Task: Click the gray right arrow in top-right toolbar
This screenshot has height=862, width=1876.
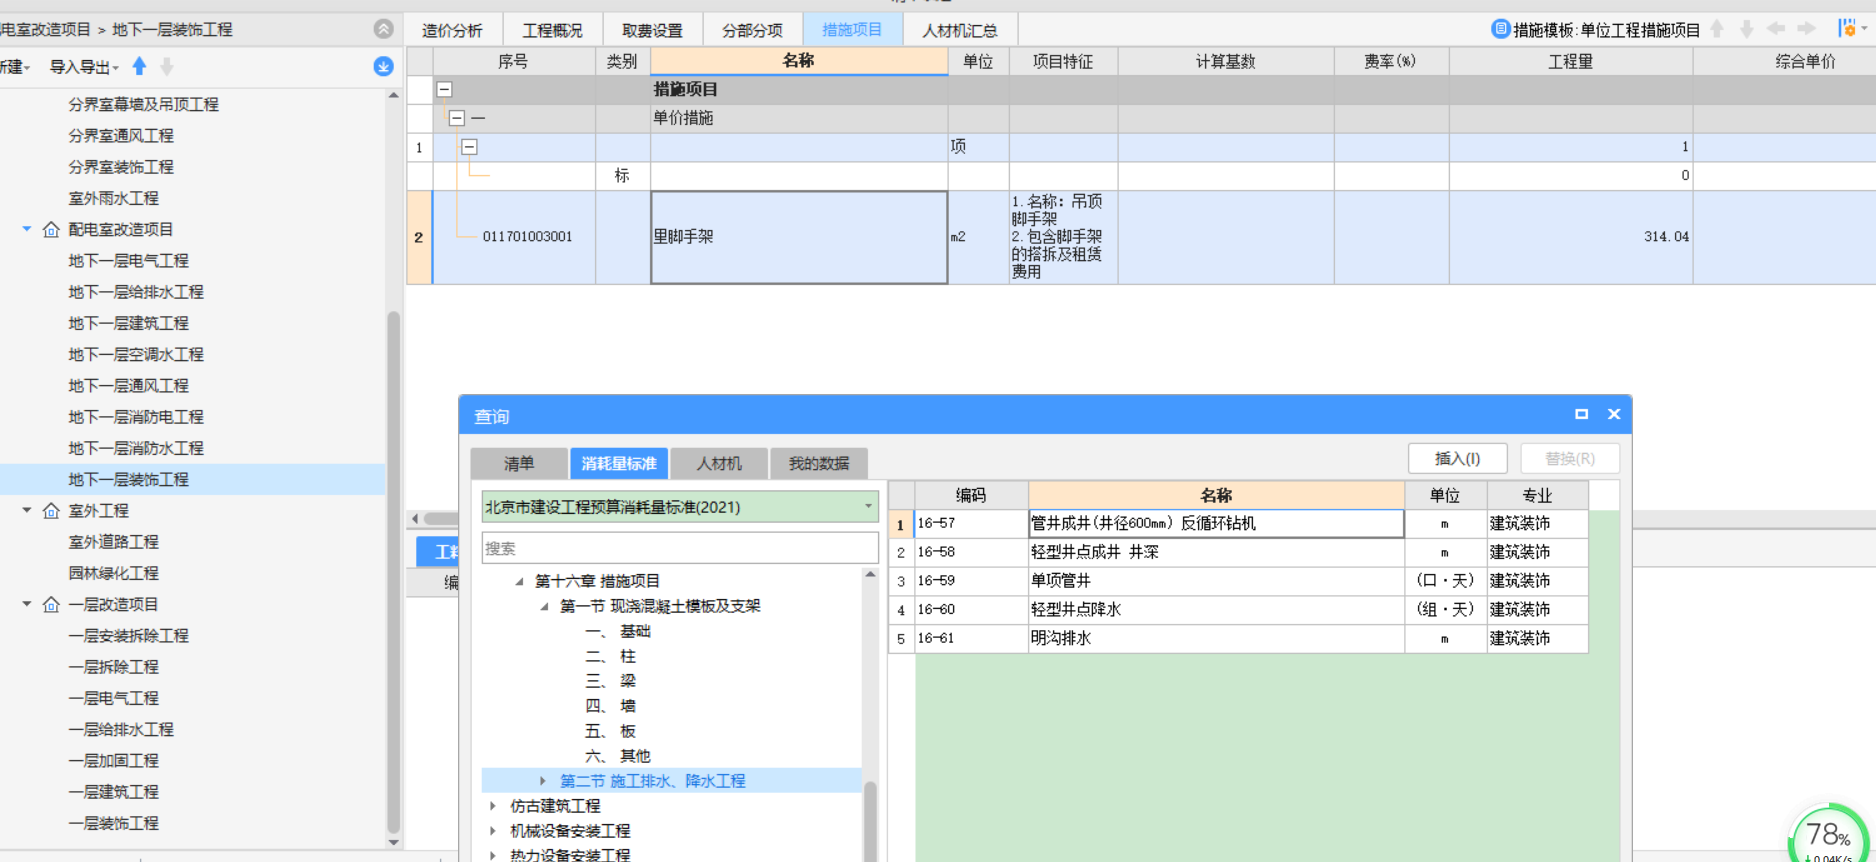Action: [1806, 29]
